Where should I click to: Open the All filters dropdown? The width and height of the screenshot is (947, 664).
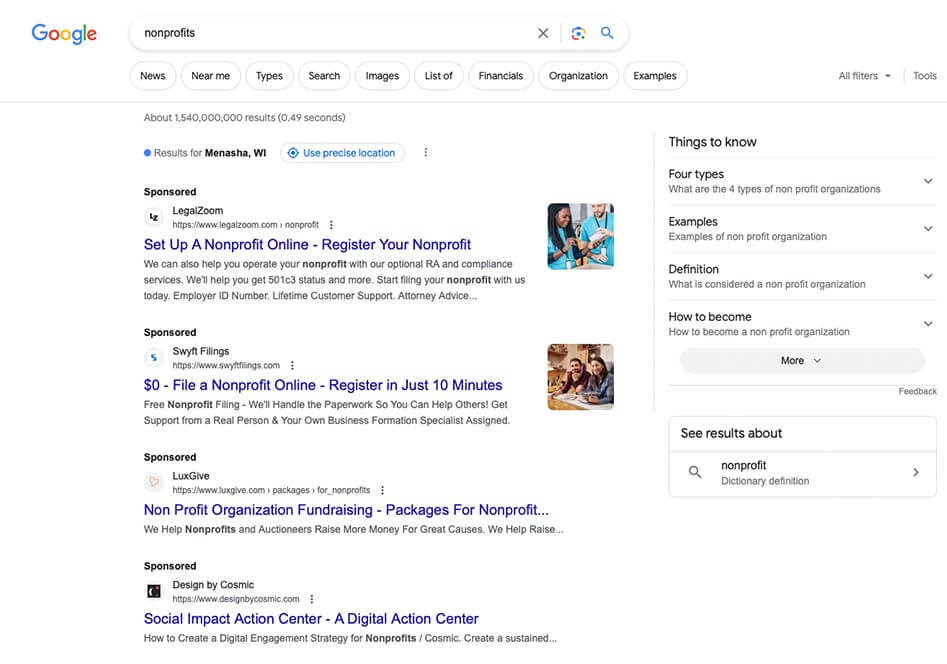(864, 76)
